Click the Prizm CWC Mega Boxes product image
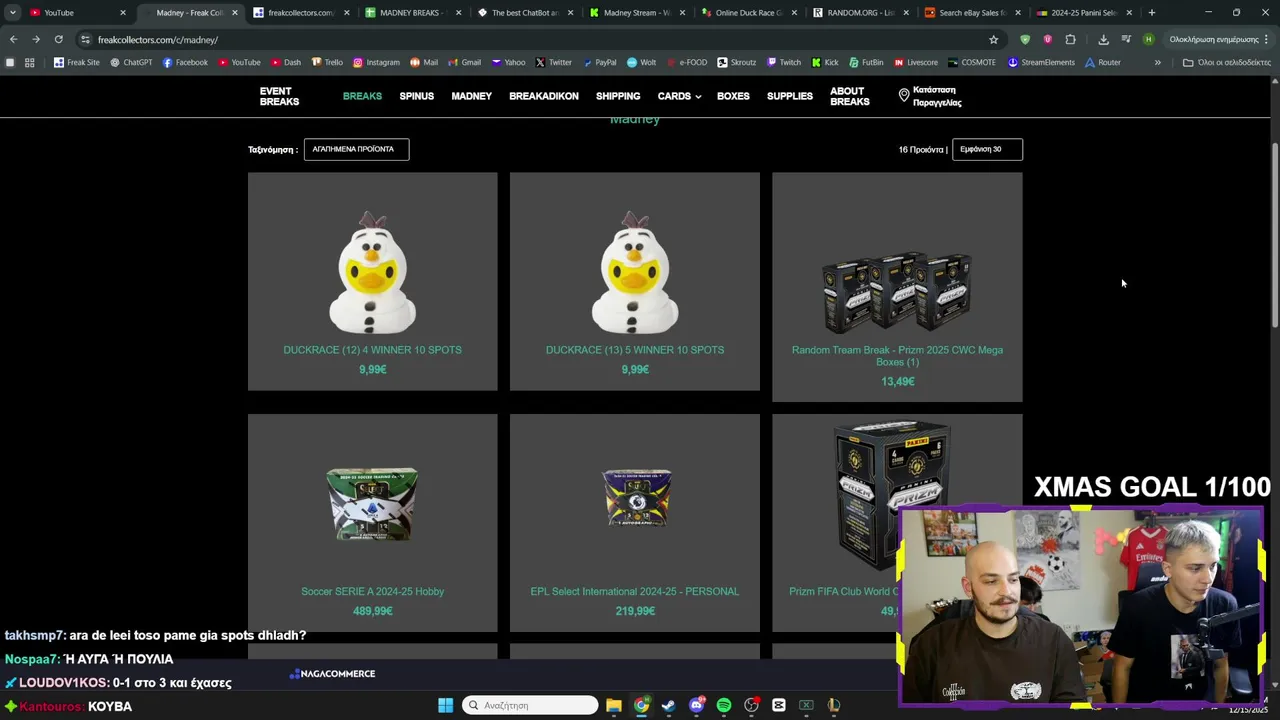1280x720 pixels. tap(897, 290)
